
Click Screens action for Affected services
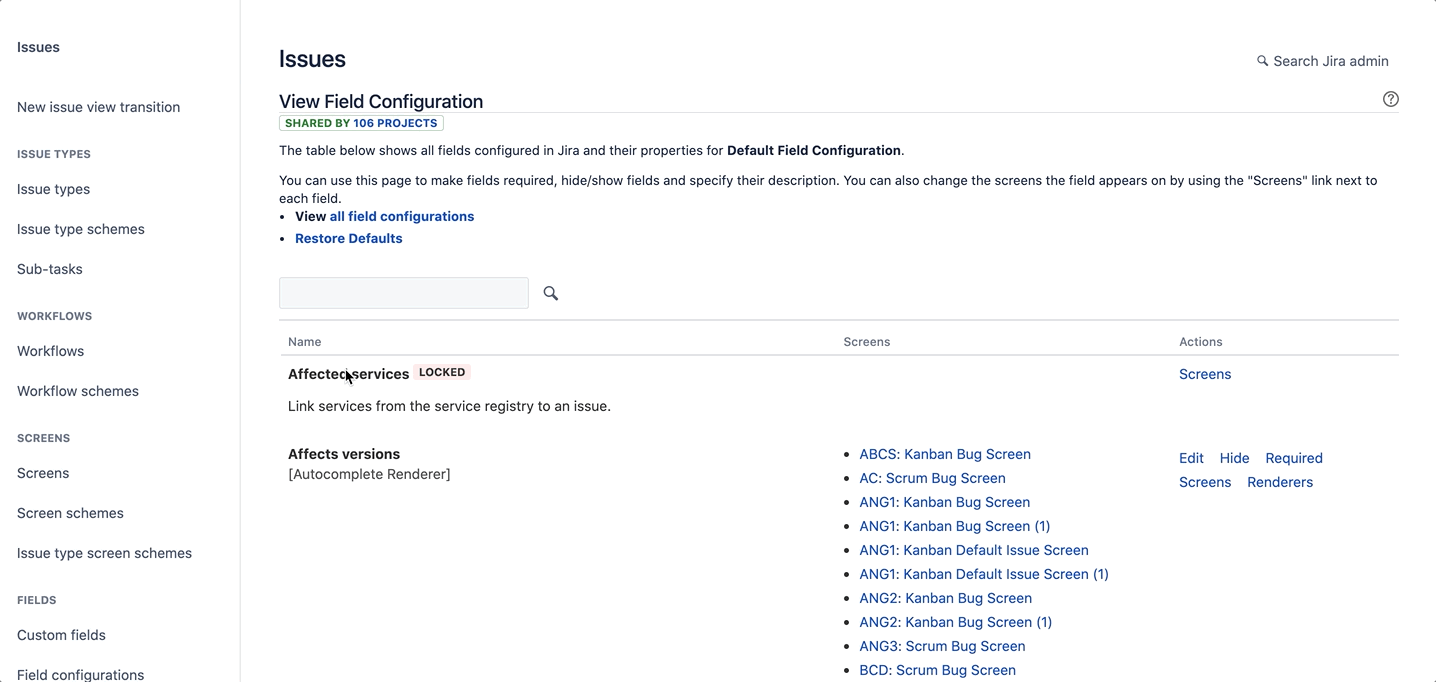1204,374
